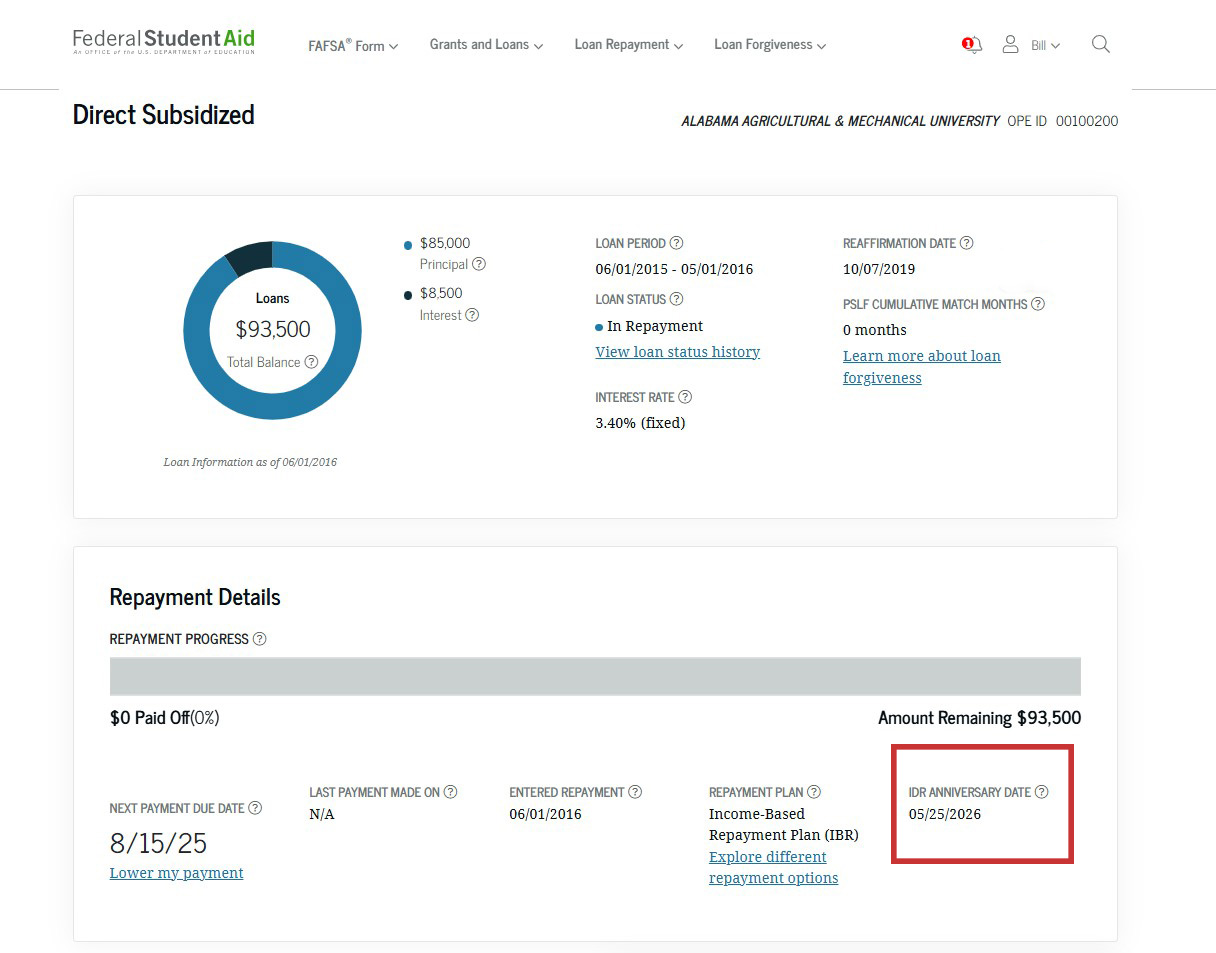Click the repayment progress bar

pyautogui.click(x=595, y=676)
